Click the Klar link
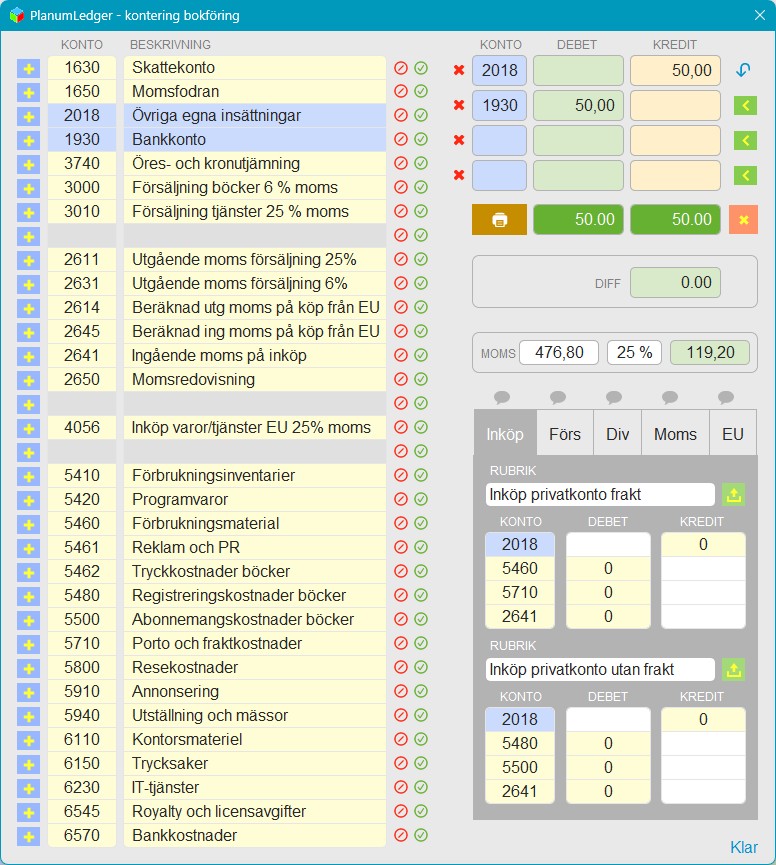This screenshot has width=776, height=865. pyautogui.click(x=743, y=847)
